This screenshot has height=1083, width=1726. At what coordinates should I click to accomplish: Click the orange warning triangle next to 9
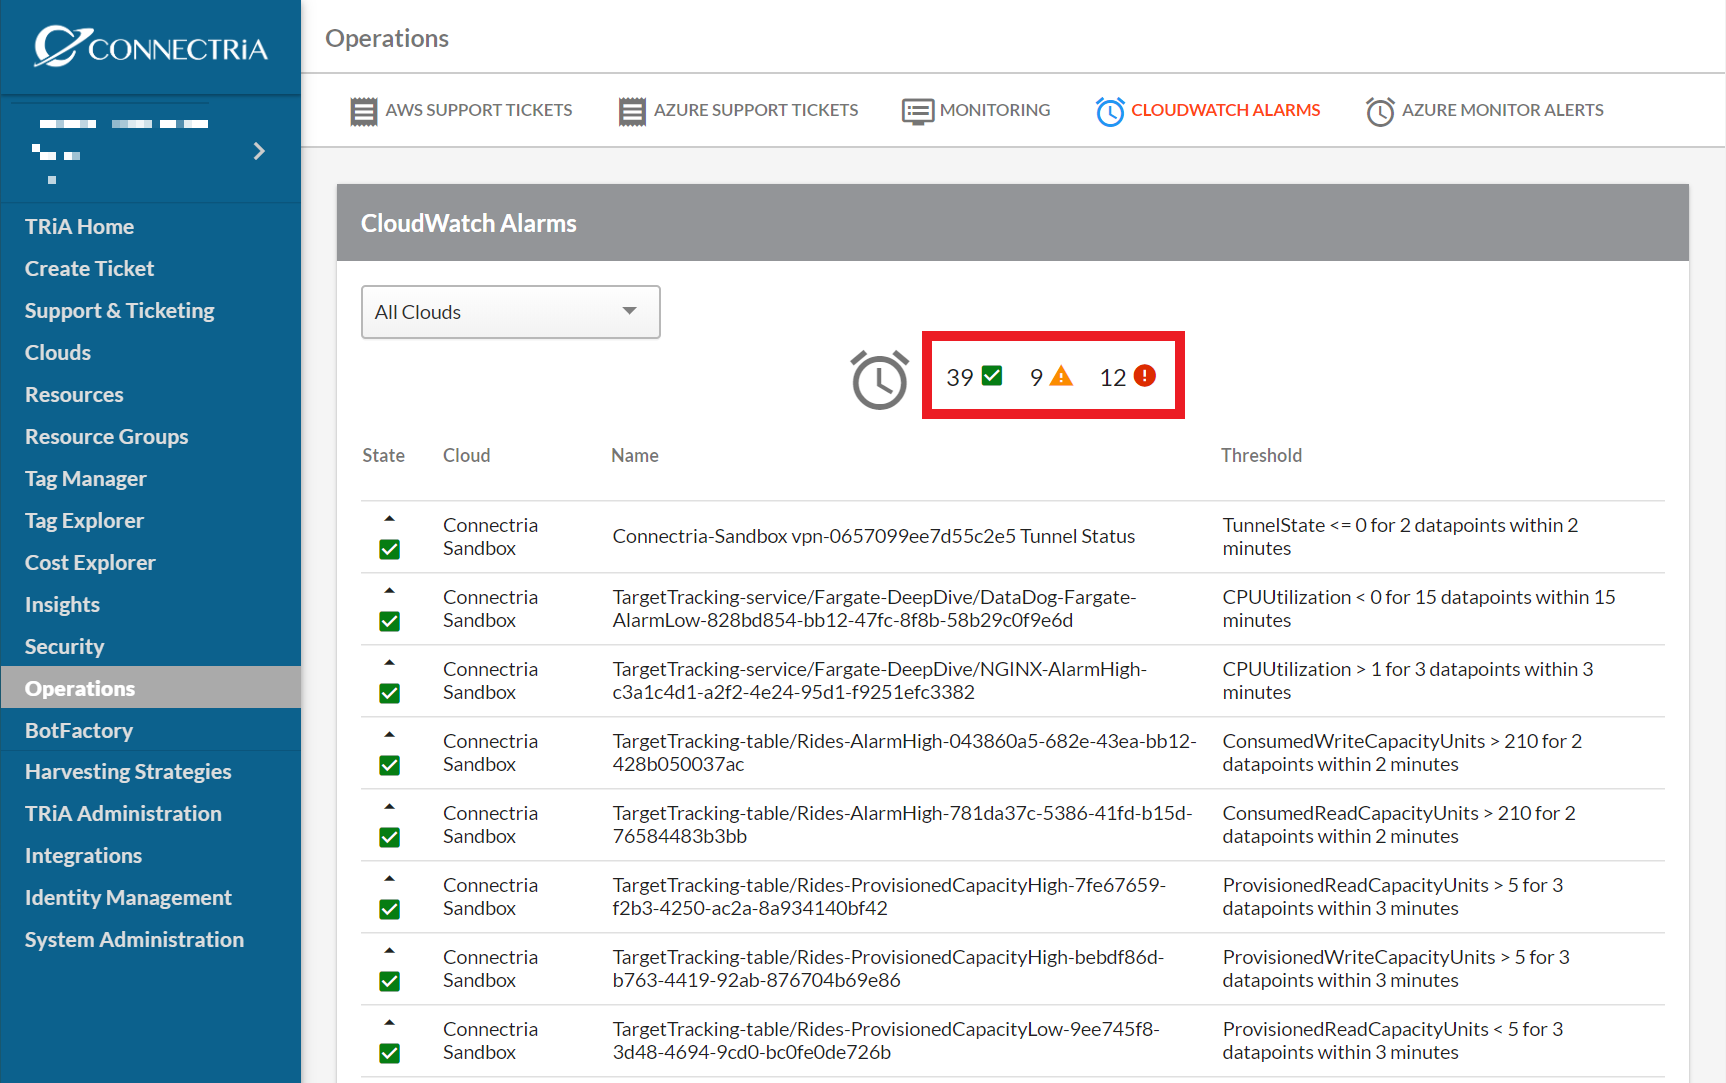1062,376
